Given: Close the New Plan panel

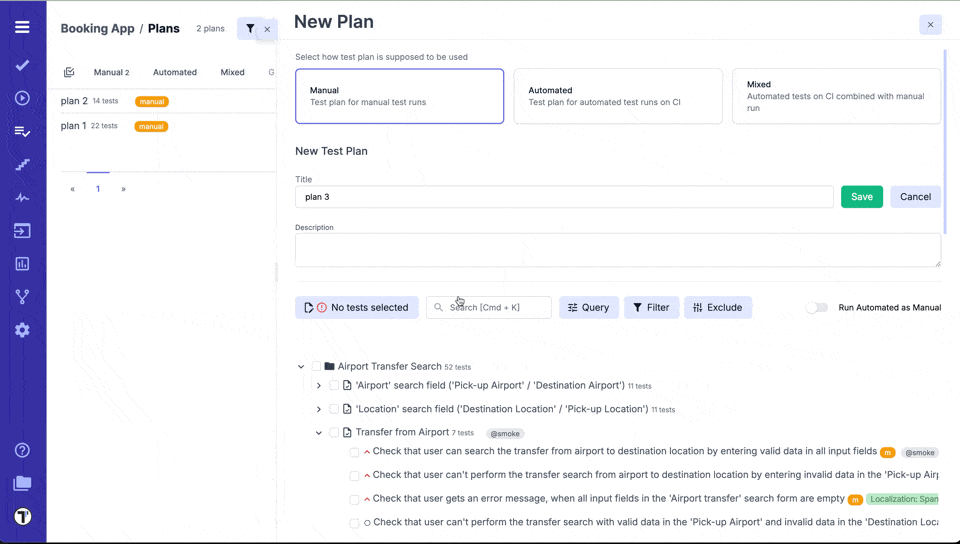Looking at the screenshot, I should coord(930,24).
